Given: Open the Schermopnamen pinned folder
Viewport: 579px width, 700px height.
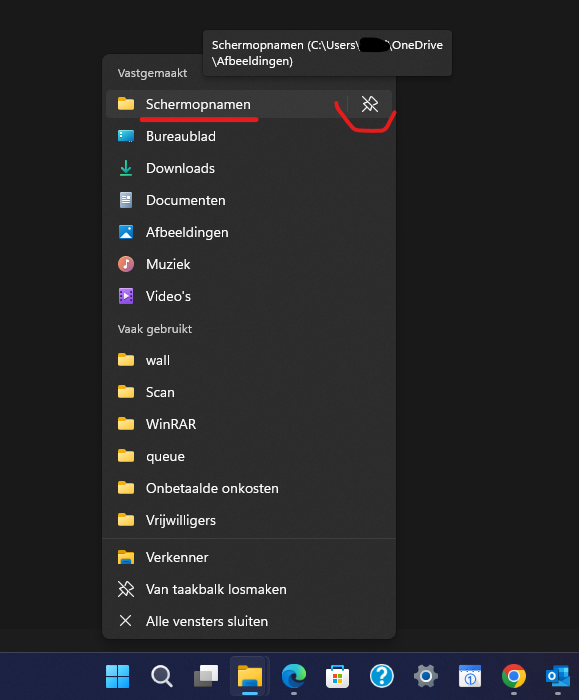Looking at the screenshot, I should click(227, 104).
